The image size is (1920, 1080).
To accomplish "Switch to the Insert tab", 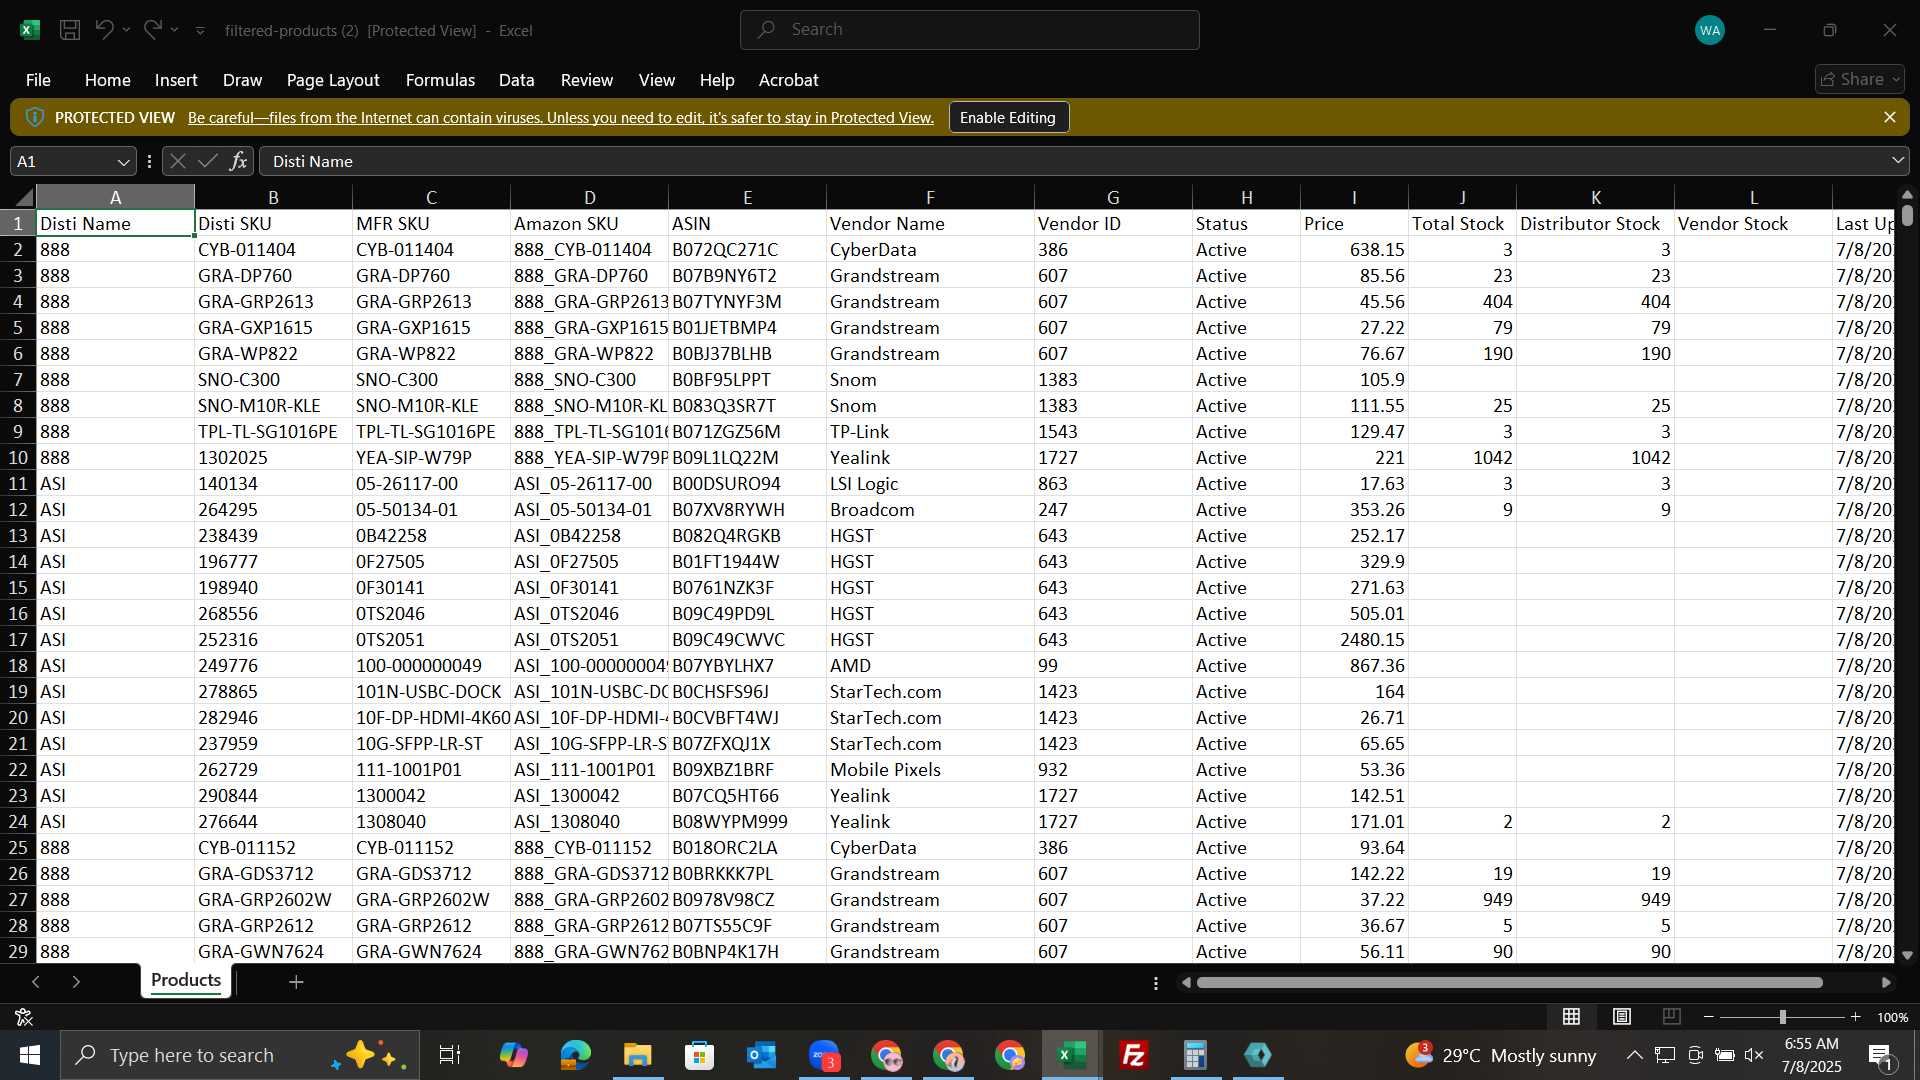I will tap(176, 80).
